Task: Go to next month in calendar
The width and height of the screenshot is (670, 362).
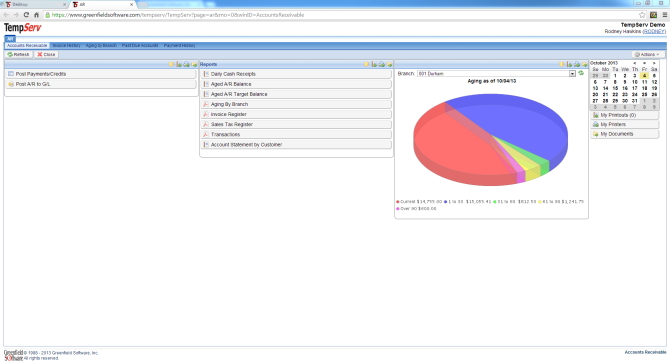Action: pyautogui.click(x=654, y=63)
